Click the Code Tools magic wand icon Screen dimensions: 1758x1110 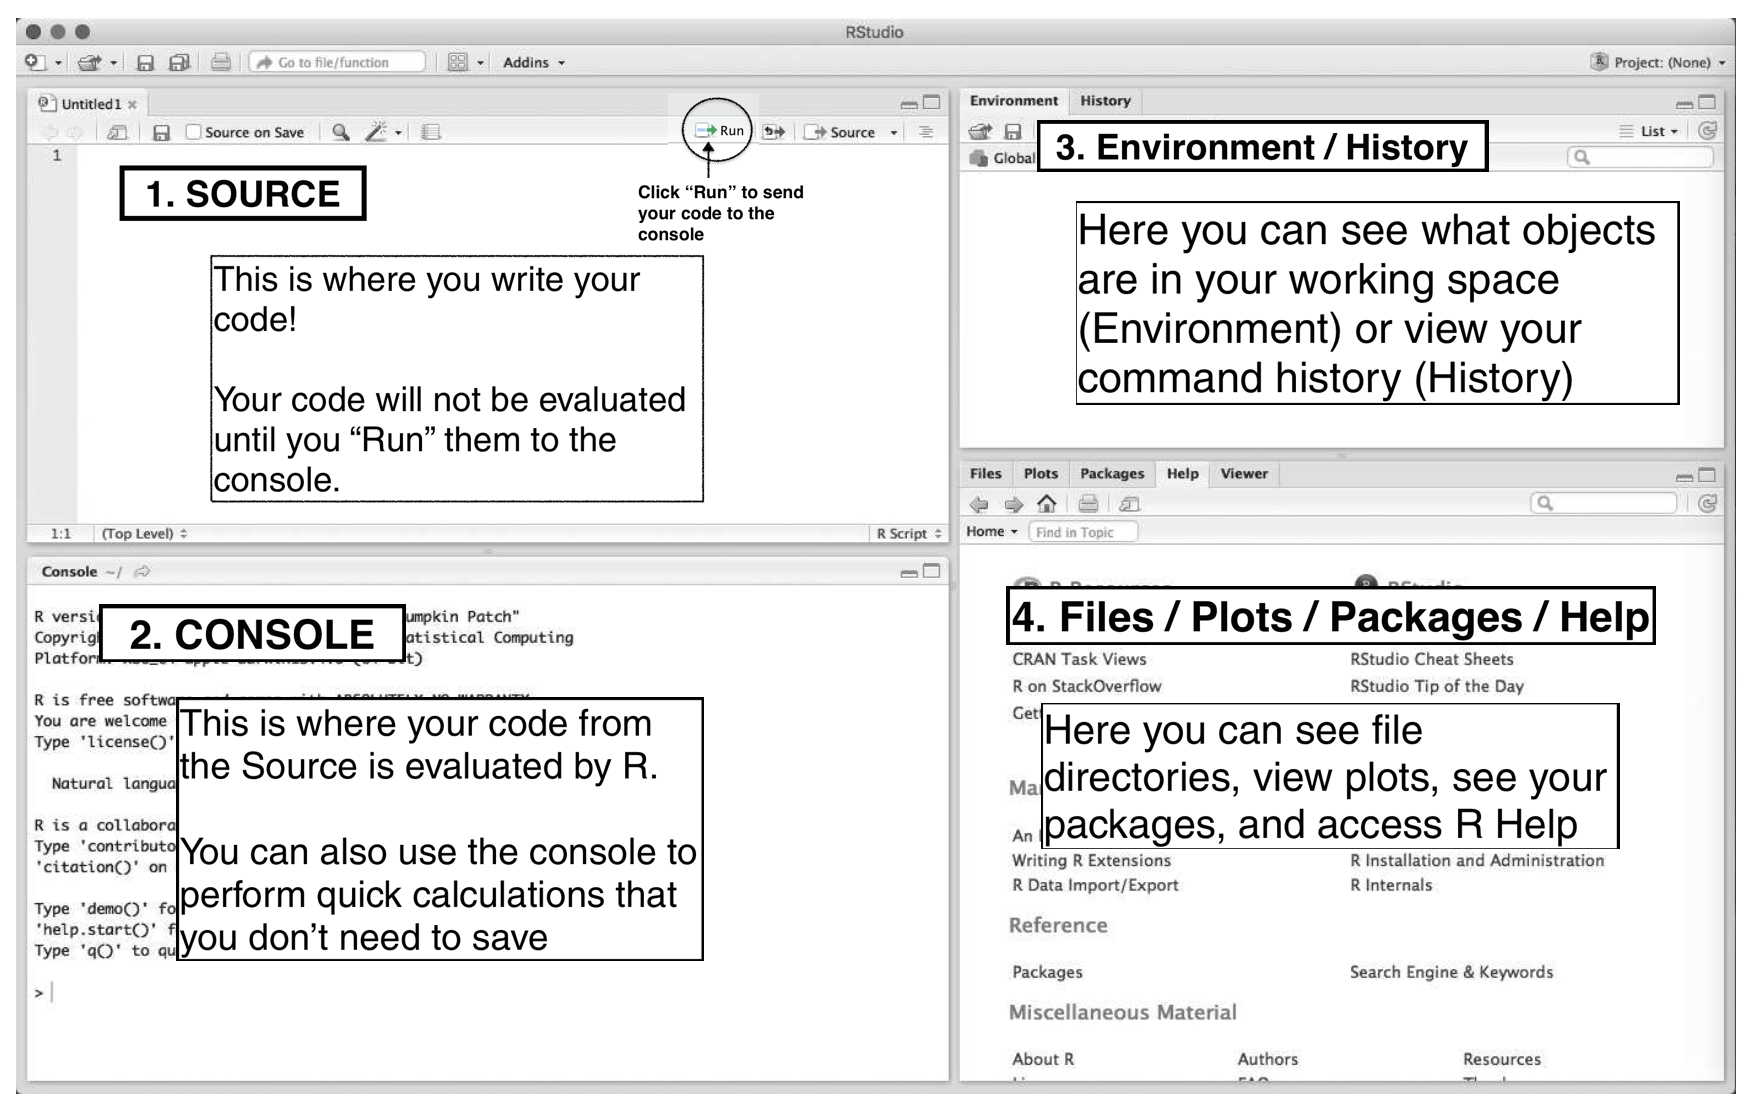click(x=377, y=132)
